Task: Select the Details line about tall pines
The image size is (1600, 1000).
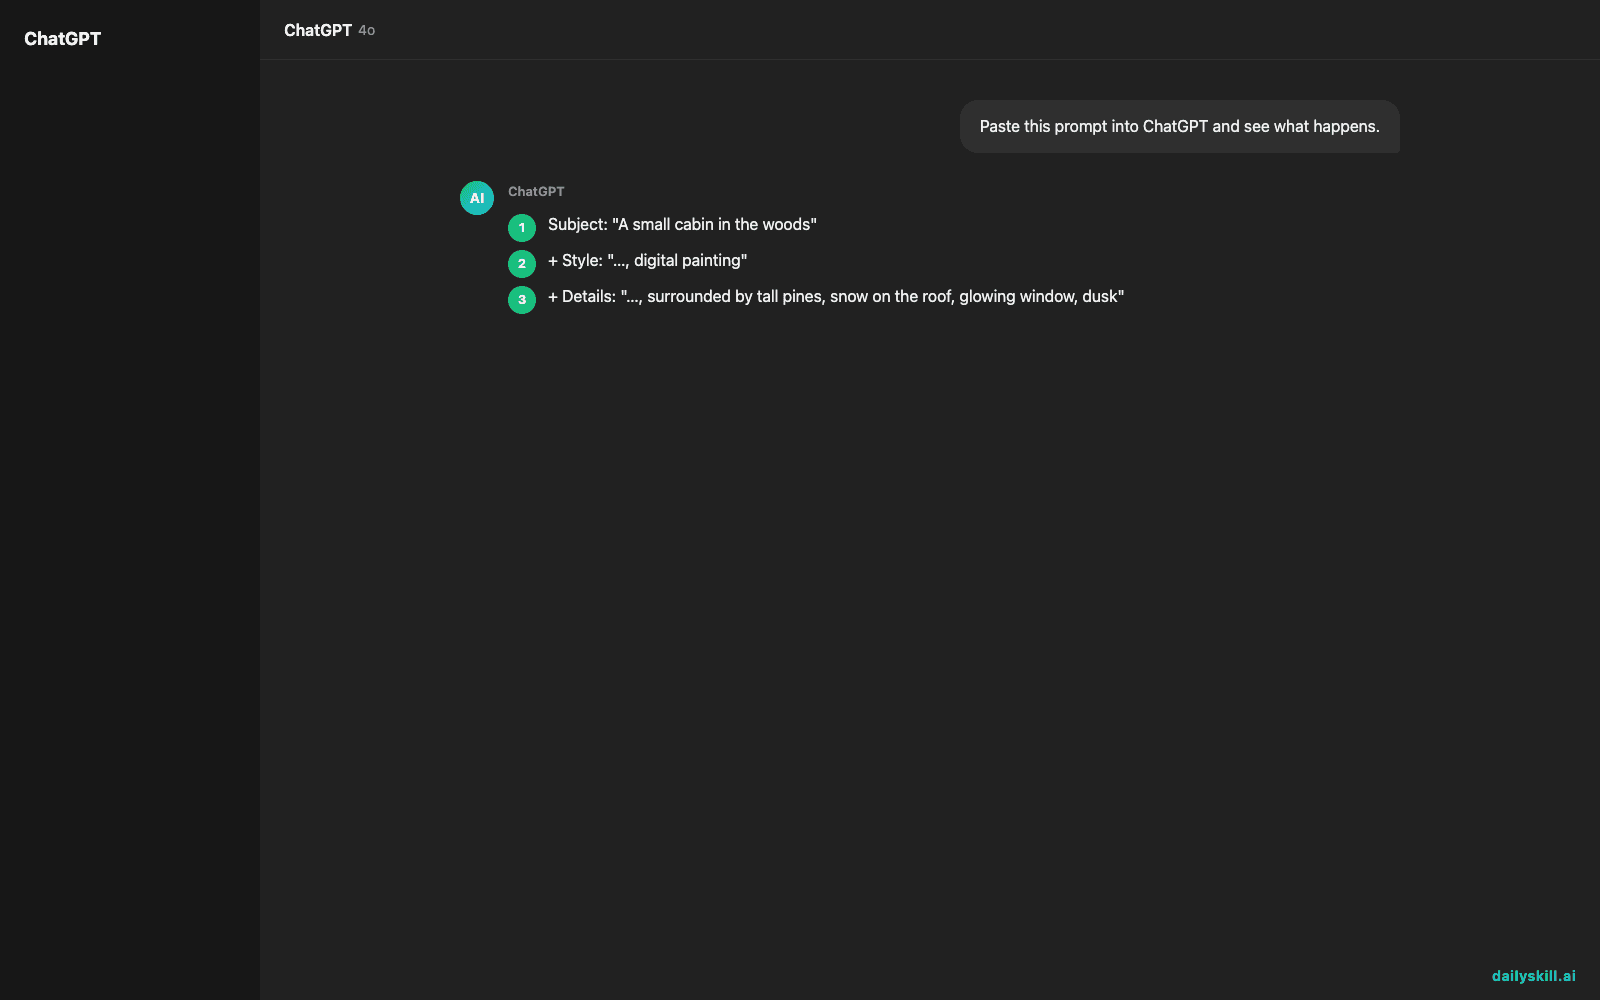Action: tap(836, 297)
